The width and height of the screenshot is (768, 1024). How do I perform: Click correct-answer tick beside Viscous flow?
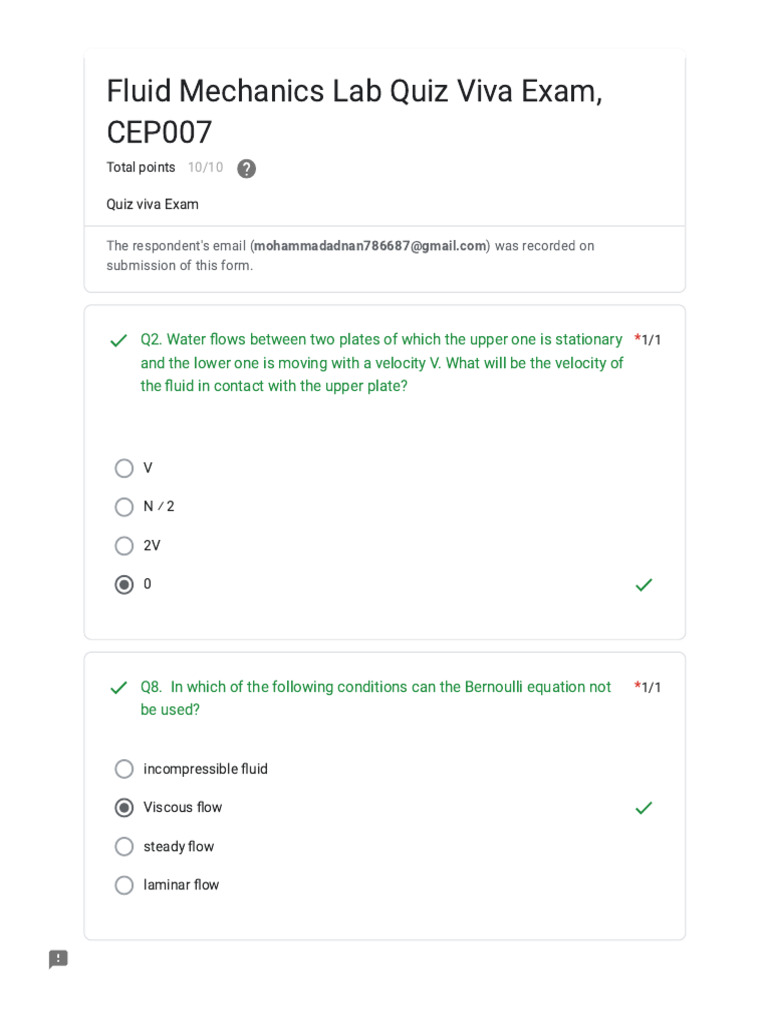pyautogui.click(x=644, y=808)
